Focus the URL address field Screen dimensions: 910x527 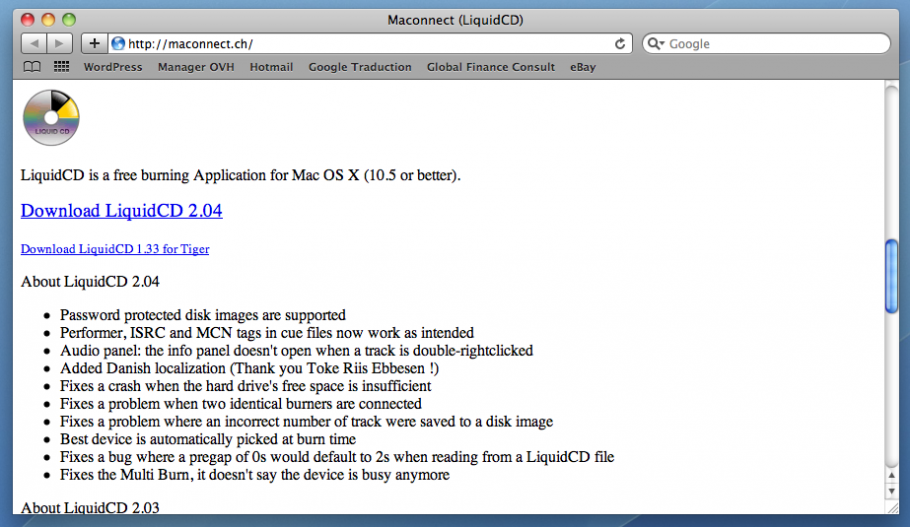click(369, 44)
